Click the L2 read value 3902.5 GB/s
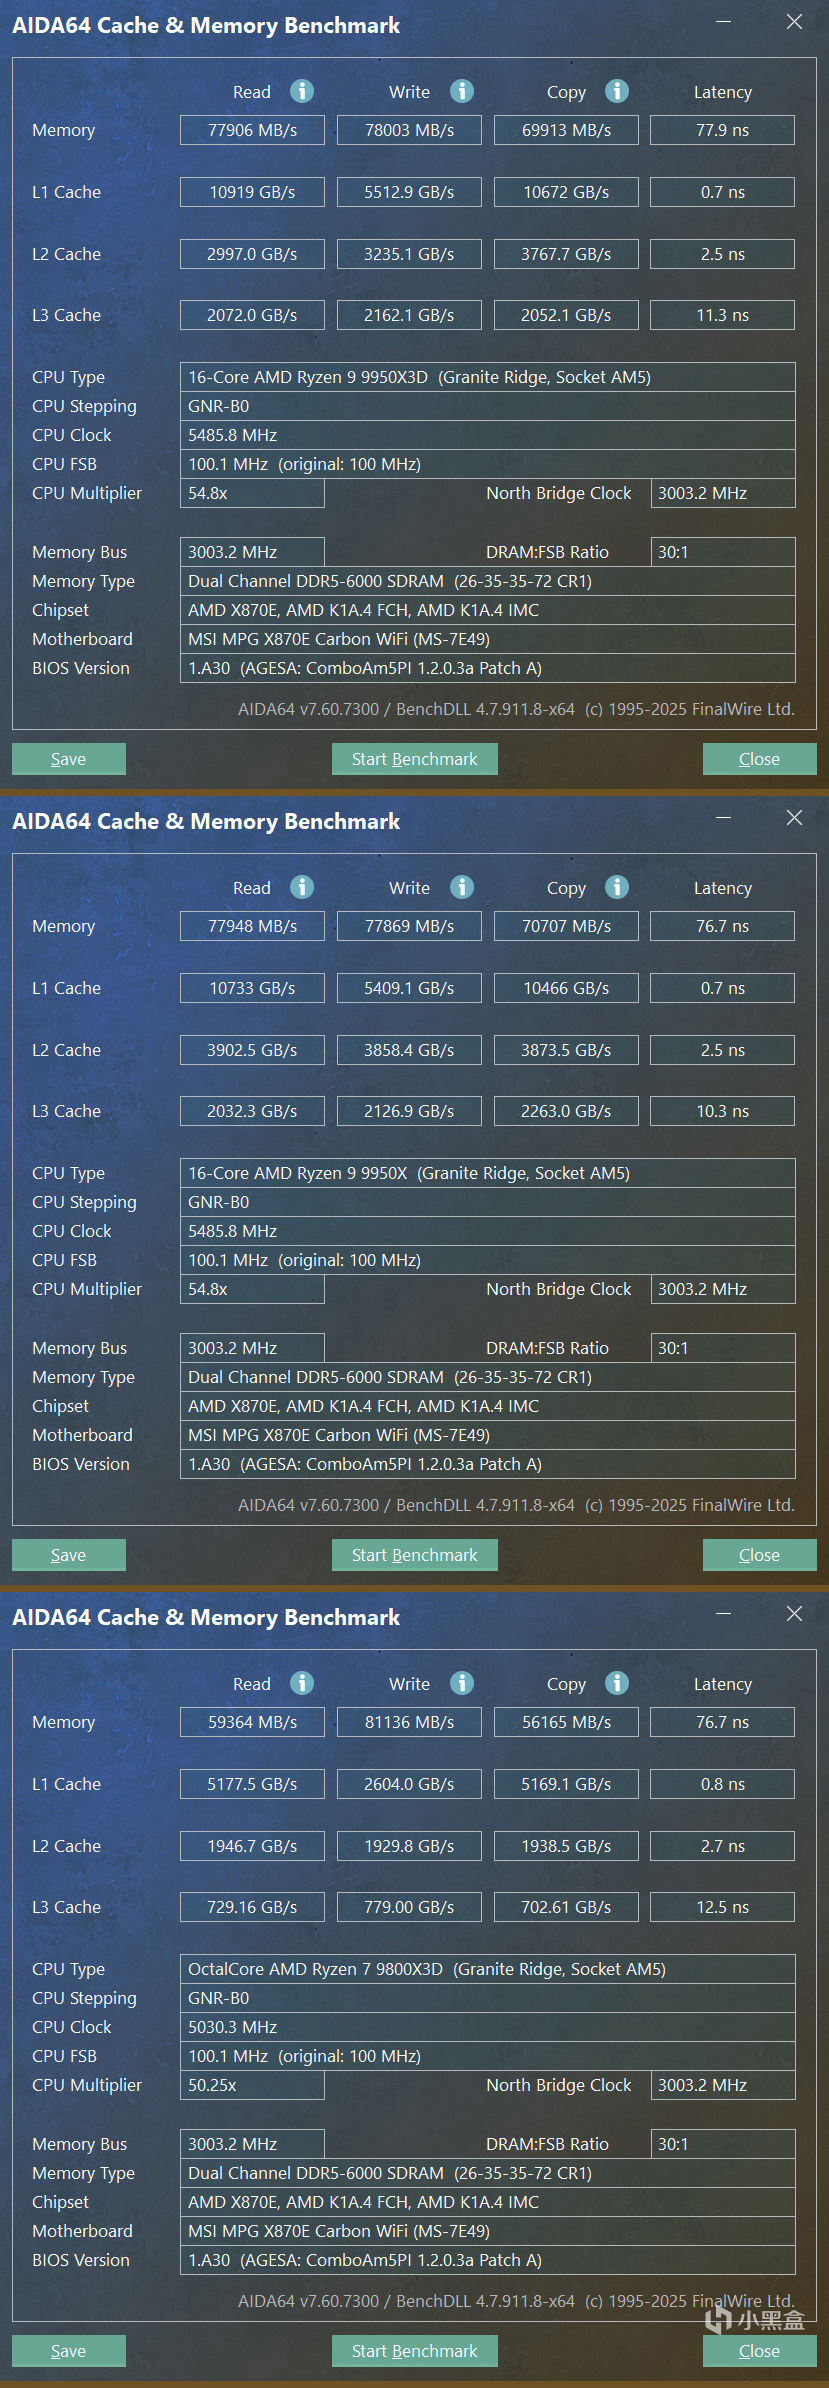 coord(252,1050)
